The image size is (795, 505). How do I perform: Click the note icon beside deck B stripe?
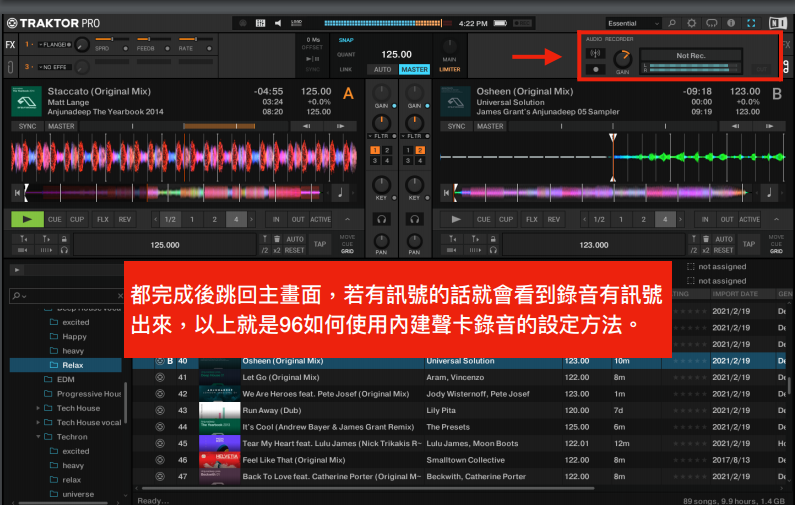(x=769, y=193)
